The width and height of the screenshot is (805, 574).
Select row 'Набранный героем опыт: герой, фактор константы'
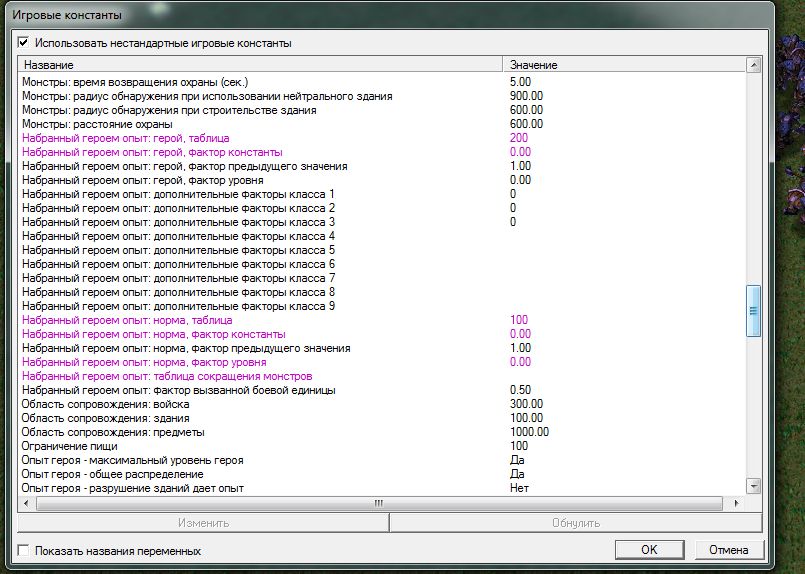[382, 152]
